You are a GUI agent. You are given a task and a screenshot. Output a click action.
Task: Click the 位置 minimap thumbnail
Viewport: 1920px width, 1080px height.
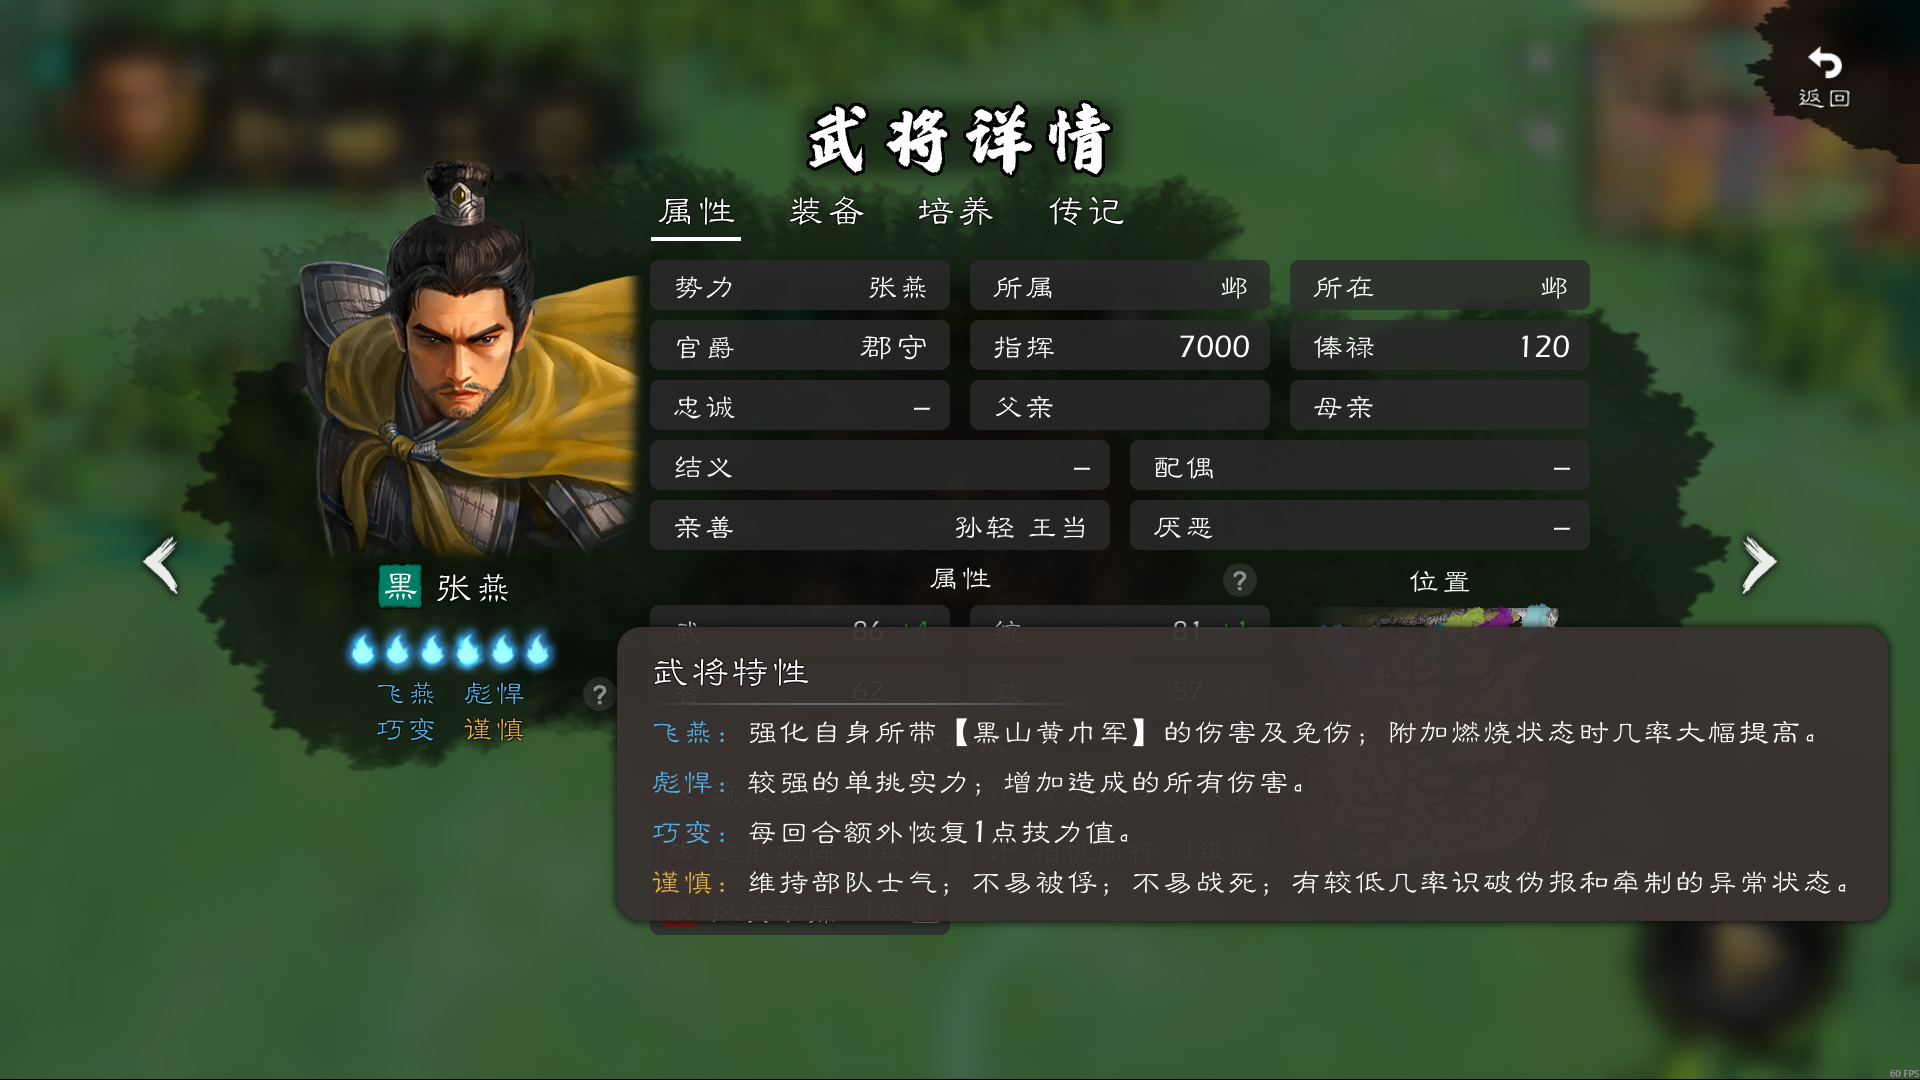coord(1440,615)
